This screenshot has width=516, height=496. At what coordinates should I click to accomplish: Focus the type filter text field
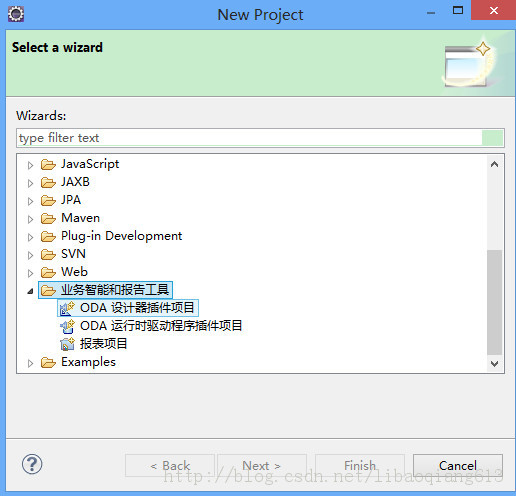coord(260,138)
